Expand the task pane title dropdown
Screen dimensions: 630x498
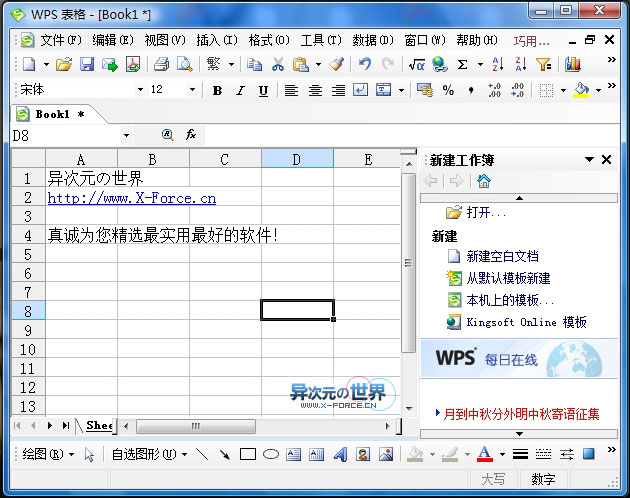coord(589,159)
